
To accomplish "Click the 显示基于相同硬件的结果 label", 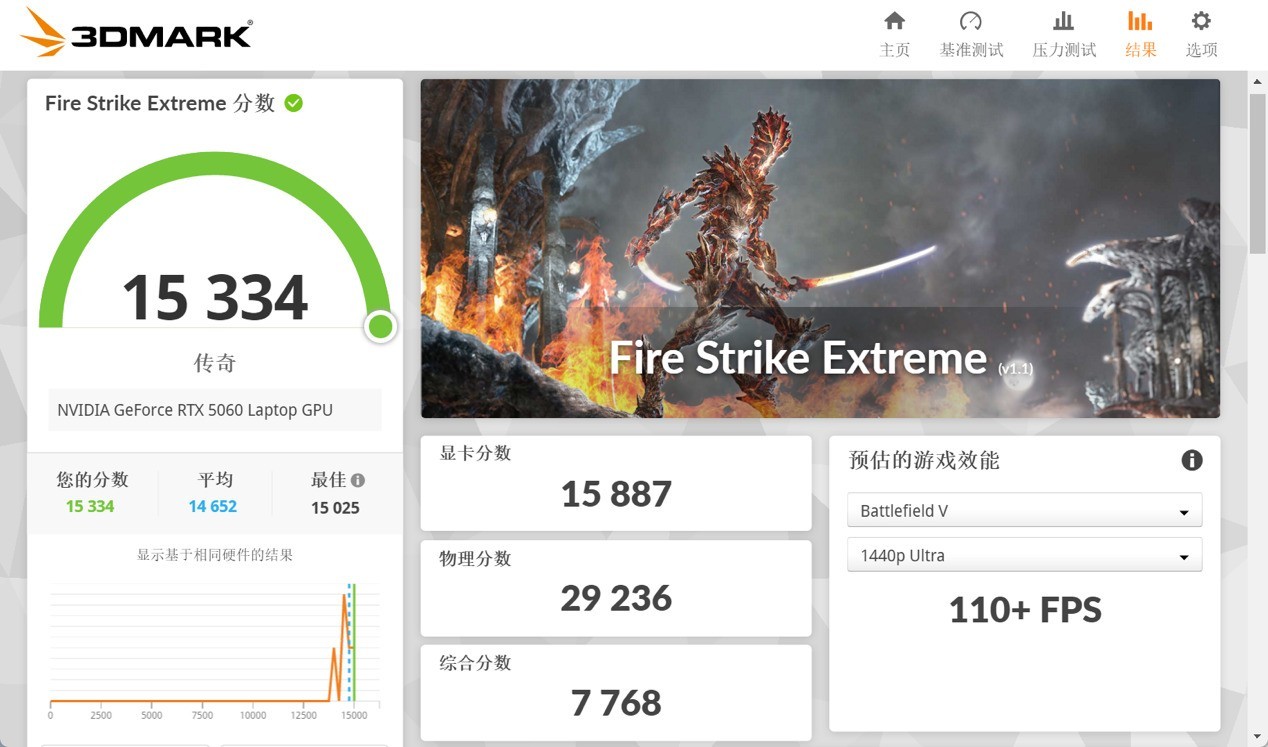I will (x=215, y=555).
